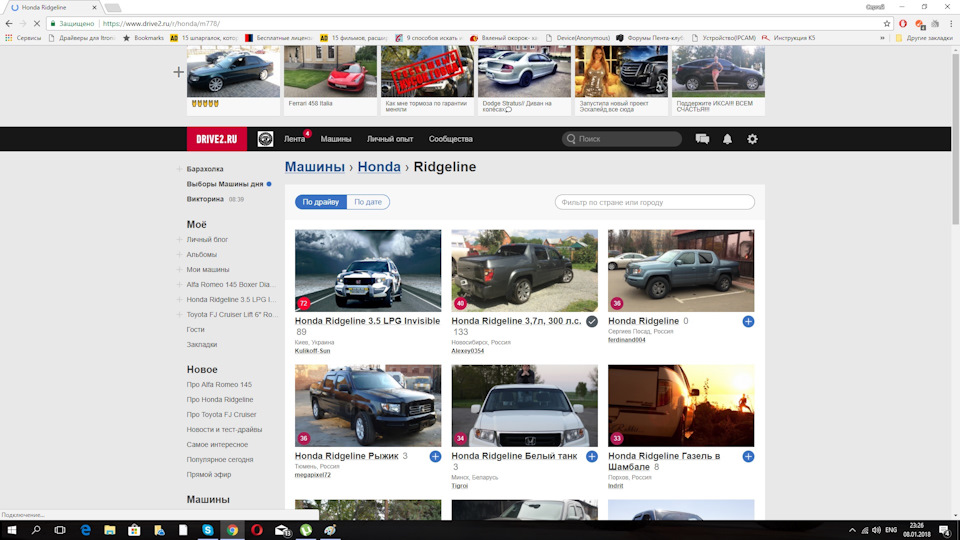Expand Альбомы plus in sidebar
960x540 pixels.
pos(179,255)
